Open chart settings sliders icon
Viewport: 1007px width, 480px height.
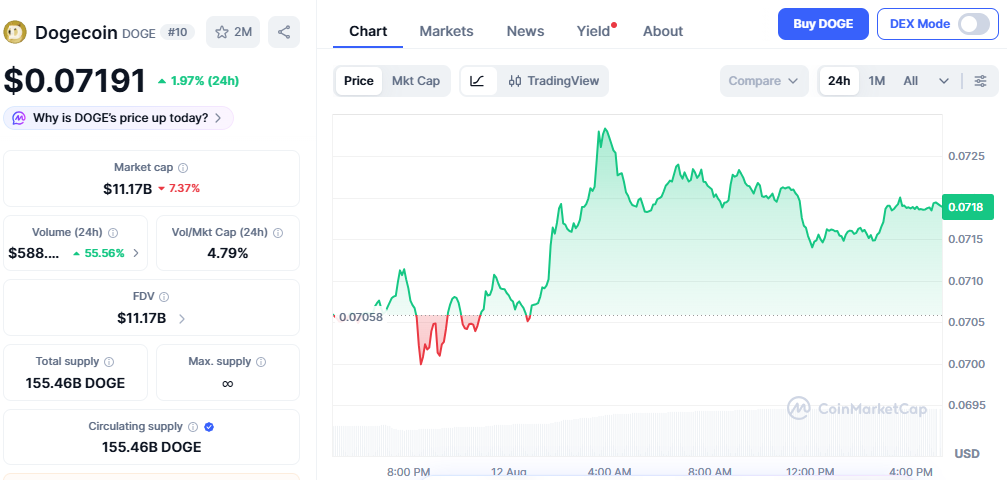980,81
